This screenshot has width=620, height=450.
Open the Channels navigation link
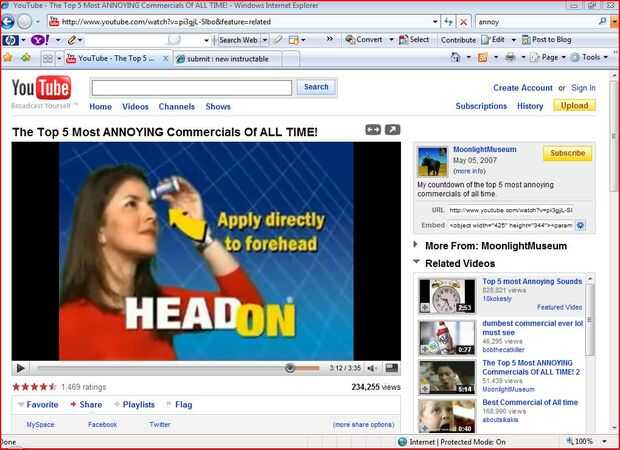click(177, 107)
